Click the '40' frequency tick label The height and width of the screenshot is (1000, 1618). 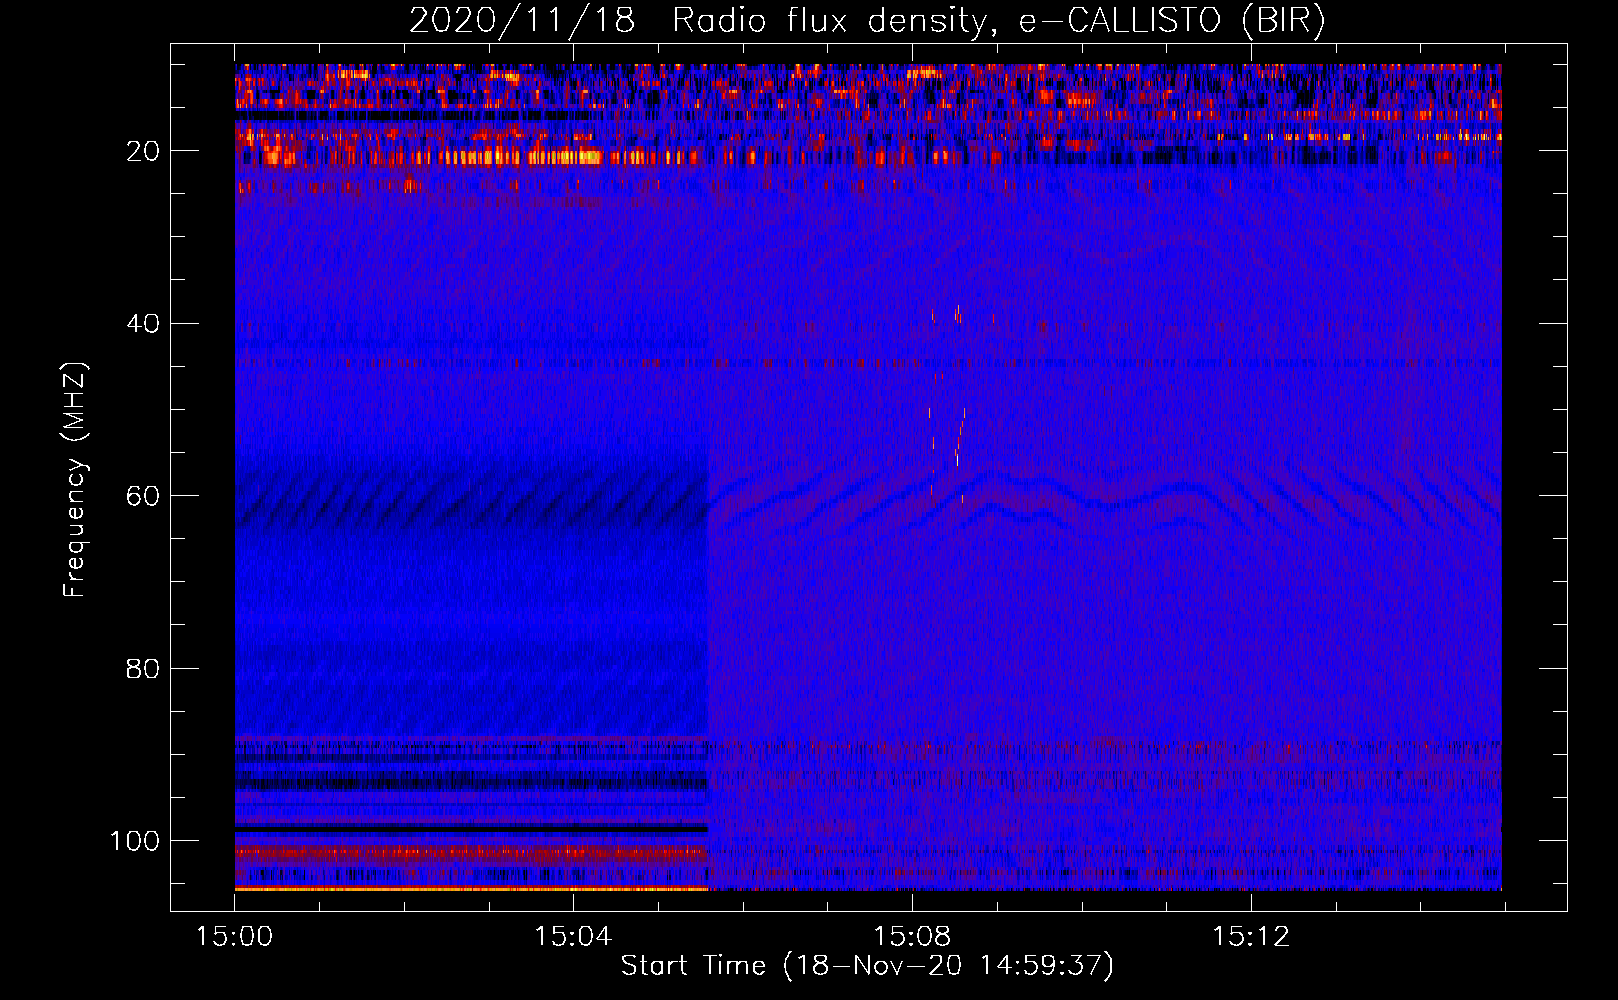[143, 324]
